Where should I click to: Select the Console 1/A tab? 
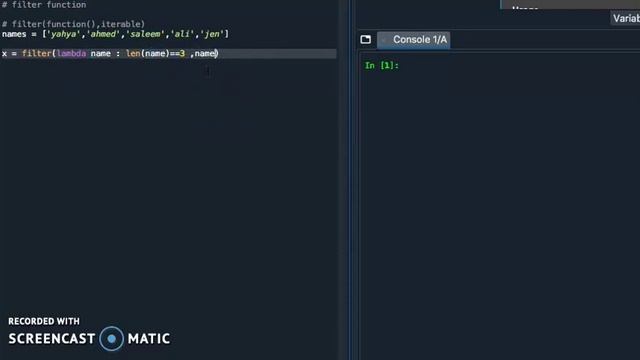413,40
